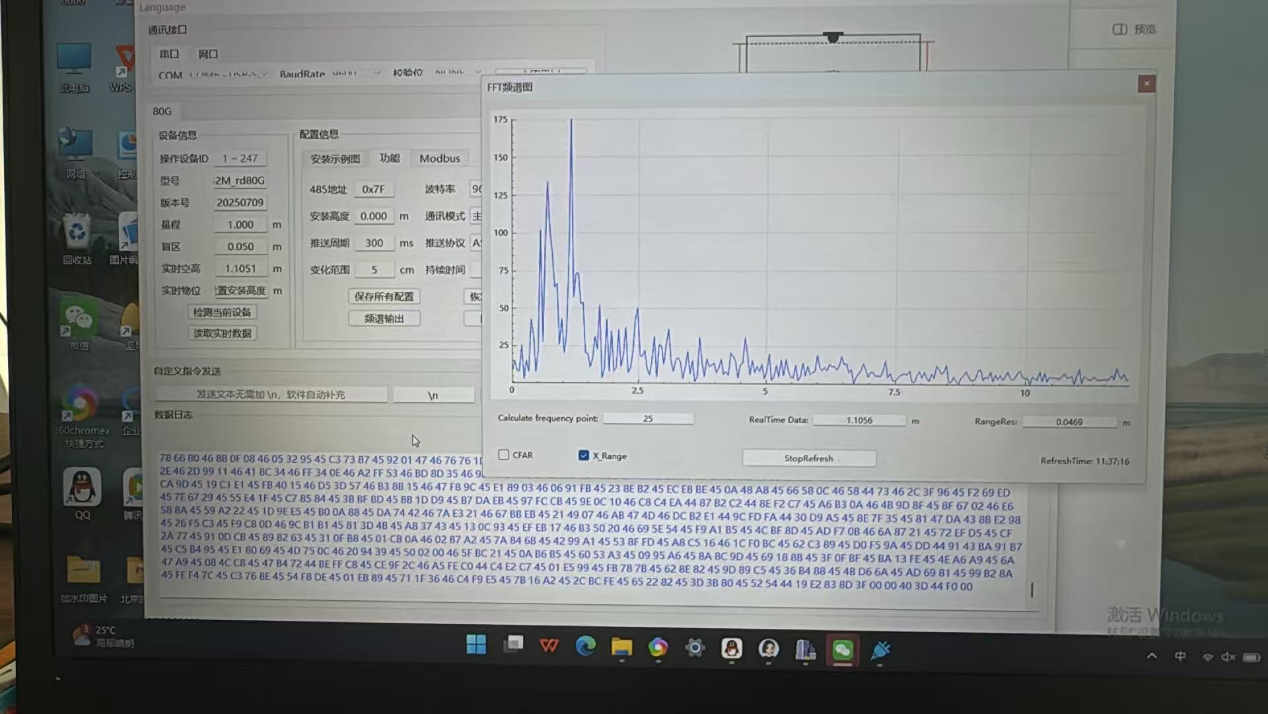The height and width of the screenshot is (714, 1268).
Task: Open the Recycle Bin desktop icon
Action: point(77,240)
